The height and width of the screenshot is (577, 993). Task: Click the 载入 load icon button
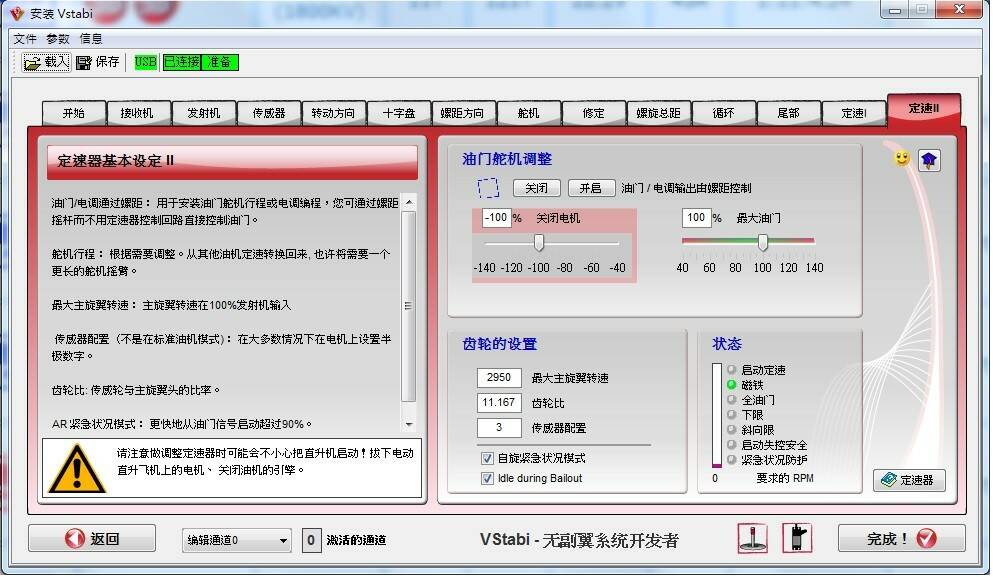[x=46, y=62]
